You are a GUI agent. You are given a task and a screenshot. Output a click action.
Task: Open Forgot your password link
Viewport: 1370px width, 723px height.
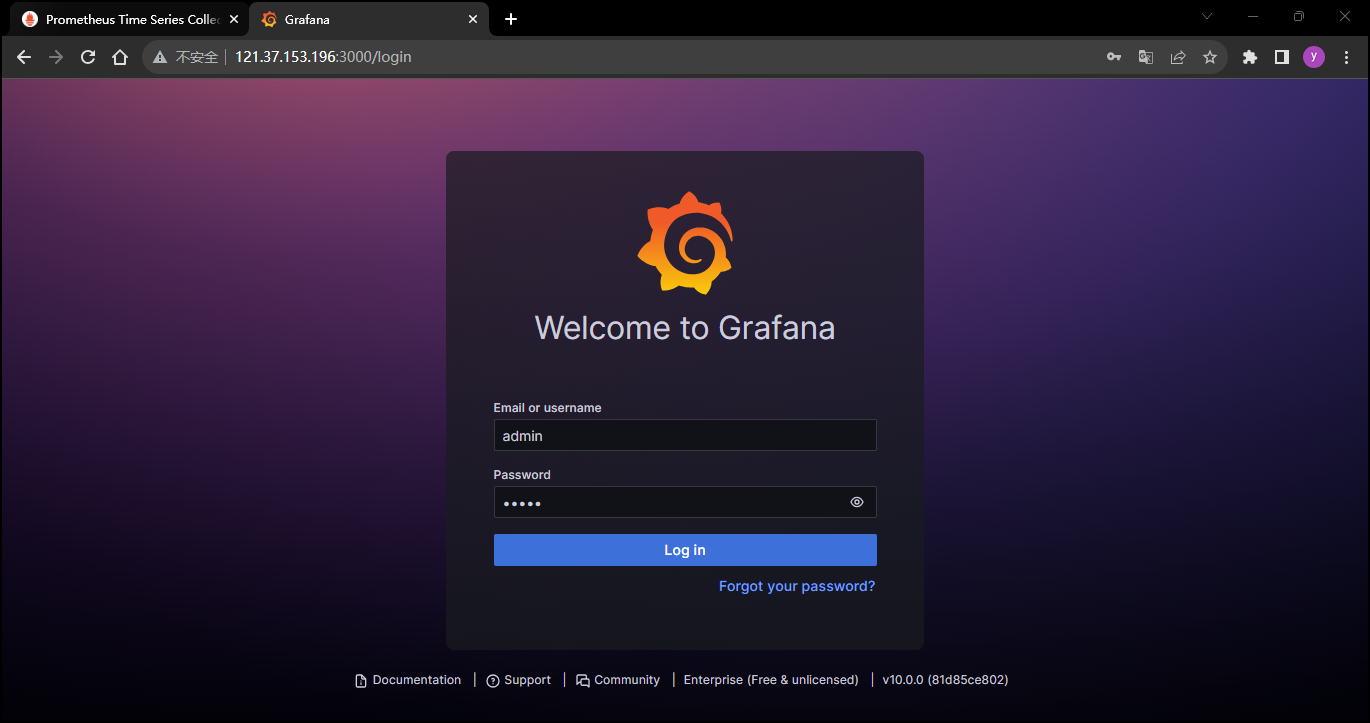click(x=797, y=586)
